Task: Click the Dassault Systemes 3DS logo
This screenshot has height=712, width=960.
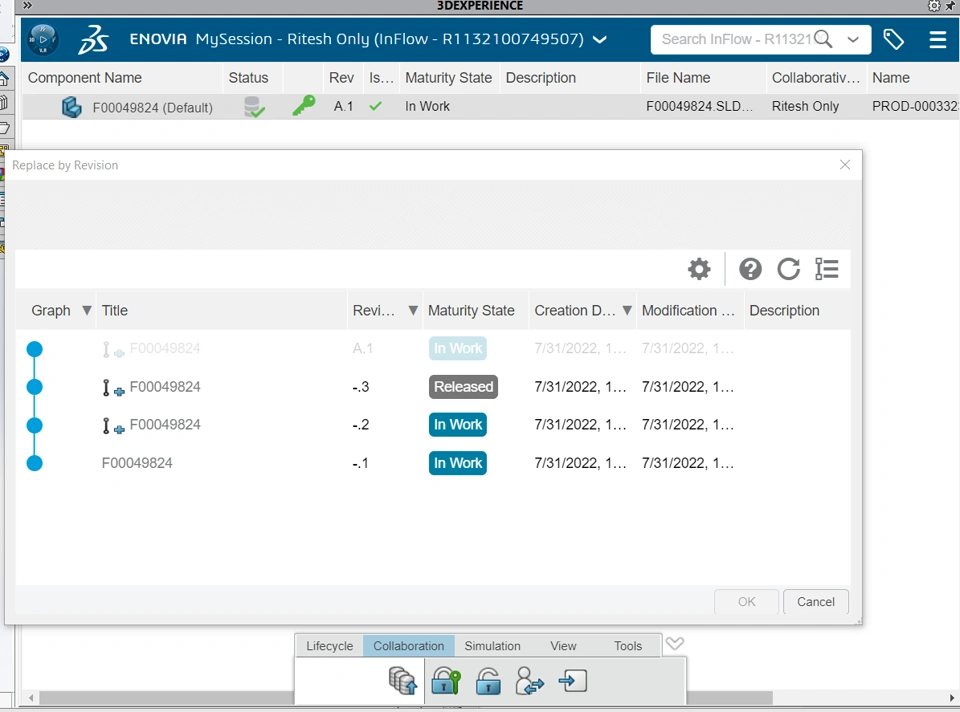Action: coord(93,40)
